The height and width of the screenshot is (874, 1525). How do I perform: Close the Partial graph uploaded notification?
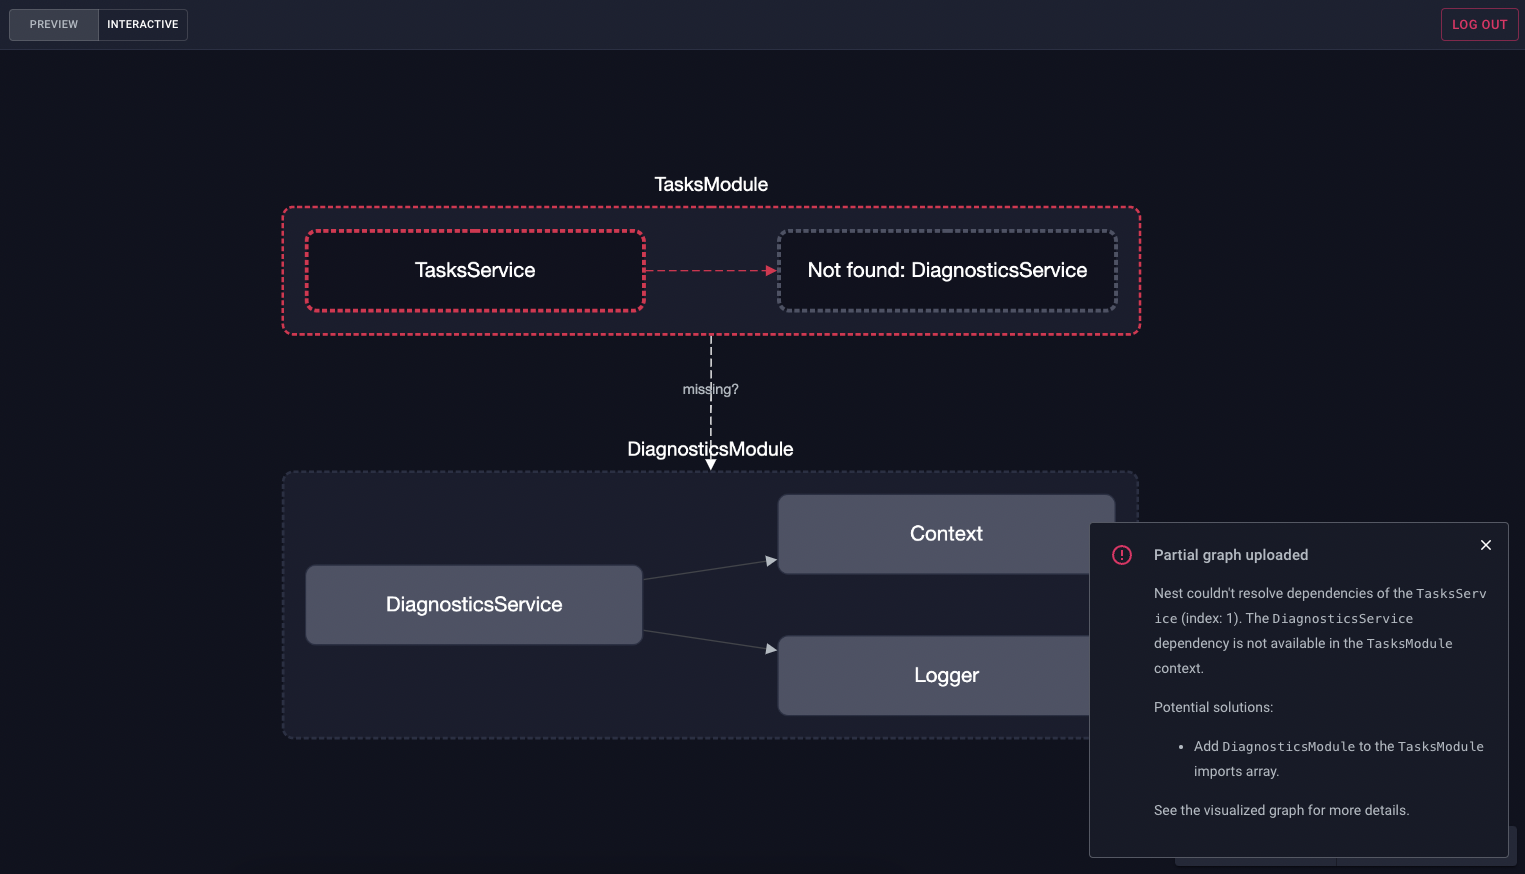pyautogui.click(x=1485, y=545)
